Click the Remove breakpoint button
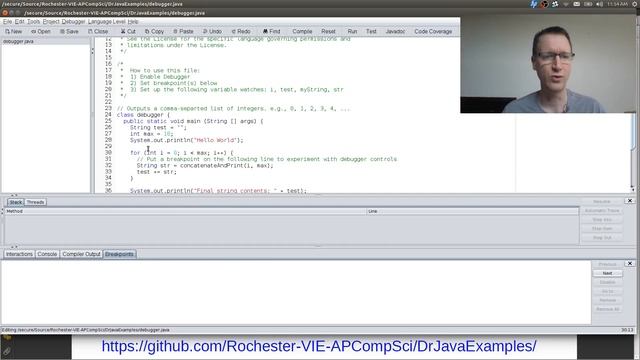The image size is (640, 360). [607, 300]
